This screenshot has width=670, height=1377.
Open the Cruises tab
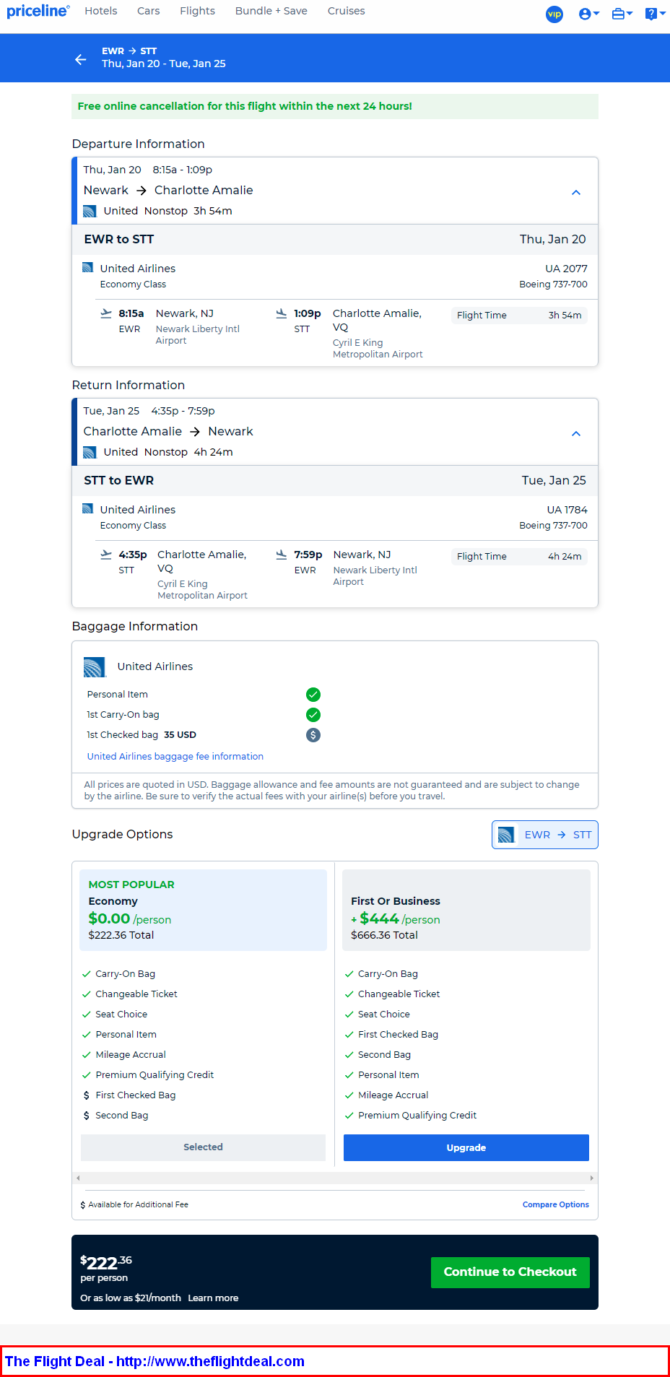tap(346, 11)
